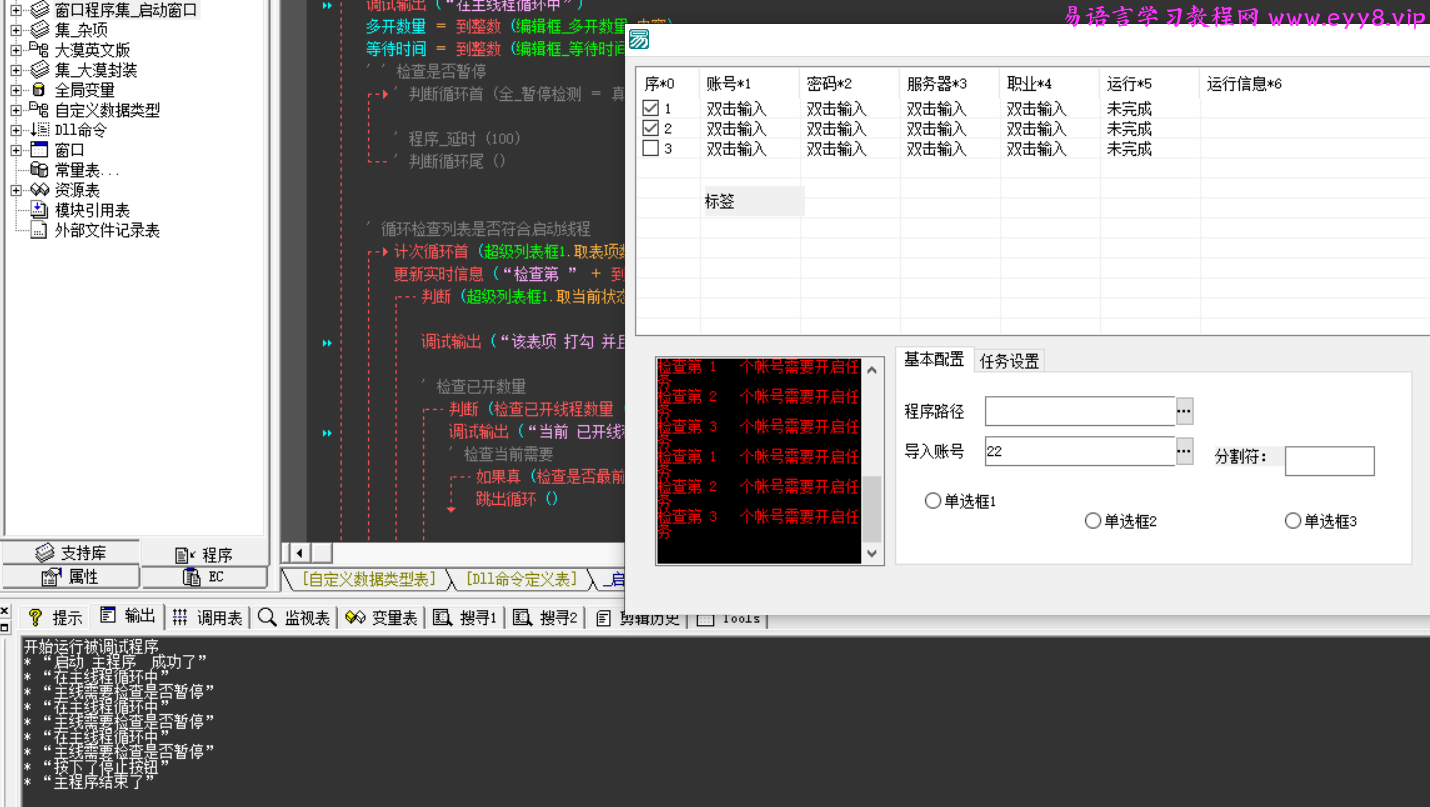The height and width of the screenshot is (807, 1430).
Task: Click the running window's title bar app icon
Action: click(x=640, y=40)
